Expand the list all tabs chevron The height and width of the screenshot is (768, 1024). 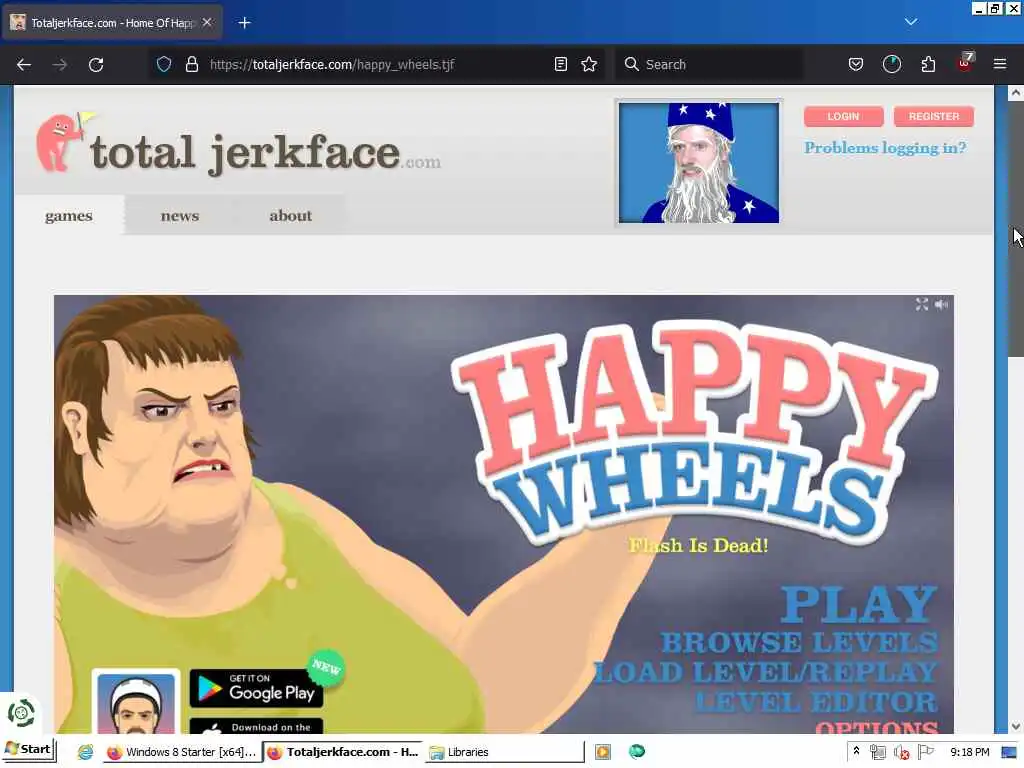pos(911,22)
